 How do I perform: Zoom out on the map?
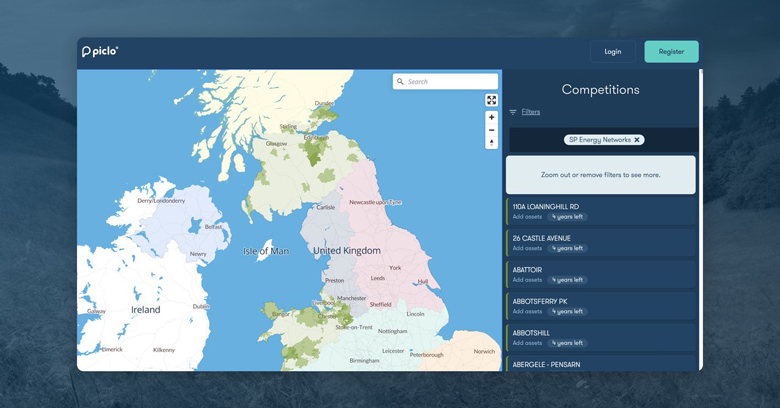[x=491, y=130]
